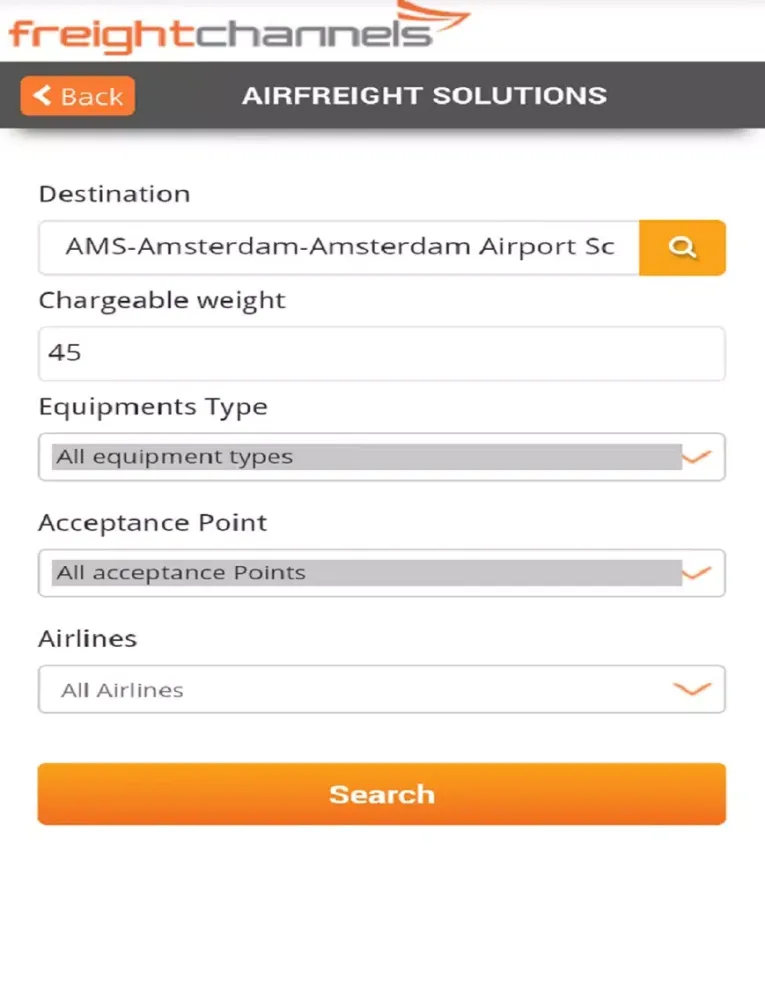765x1000 pixels.
Task: Click the Chargeable weight label
Action: pos(162,301)
